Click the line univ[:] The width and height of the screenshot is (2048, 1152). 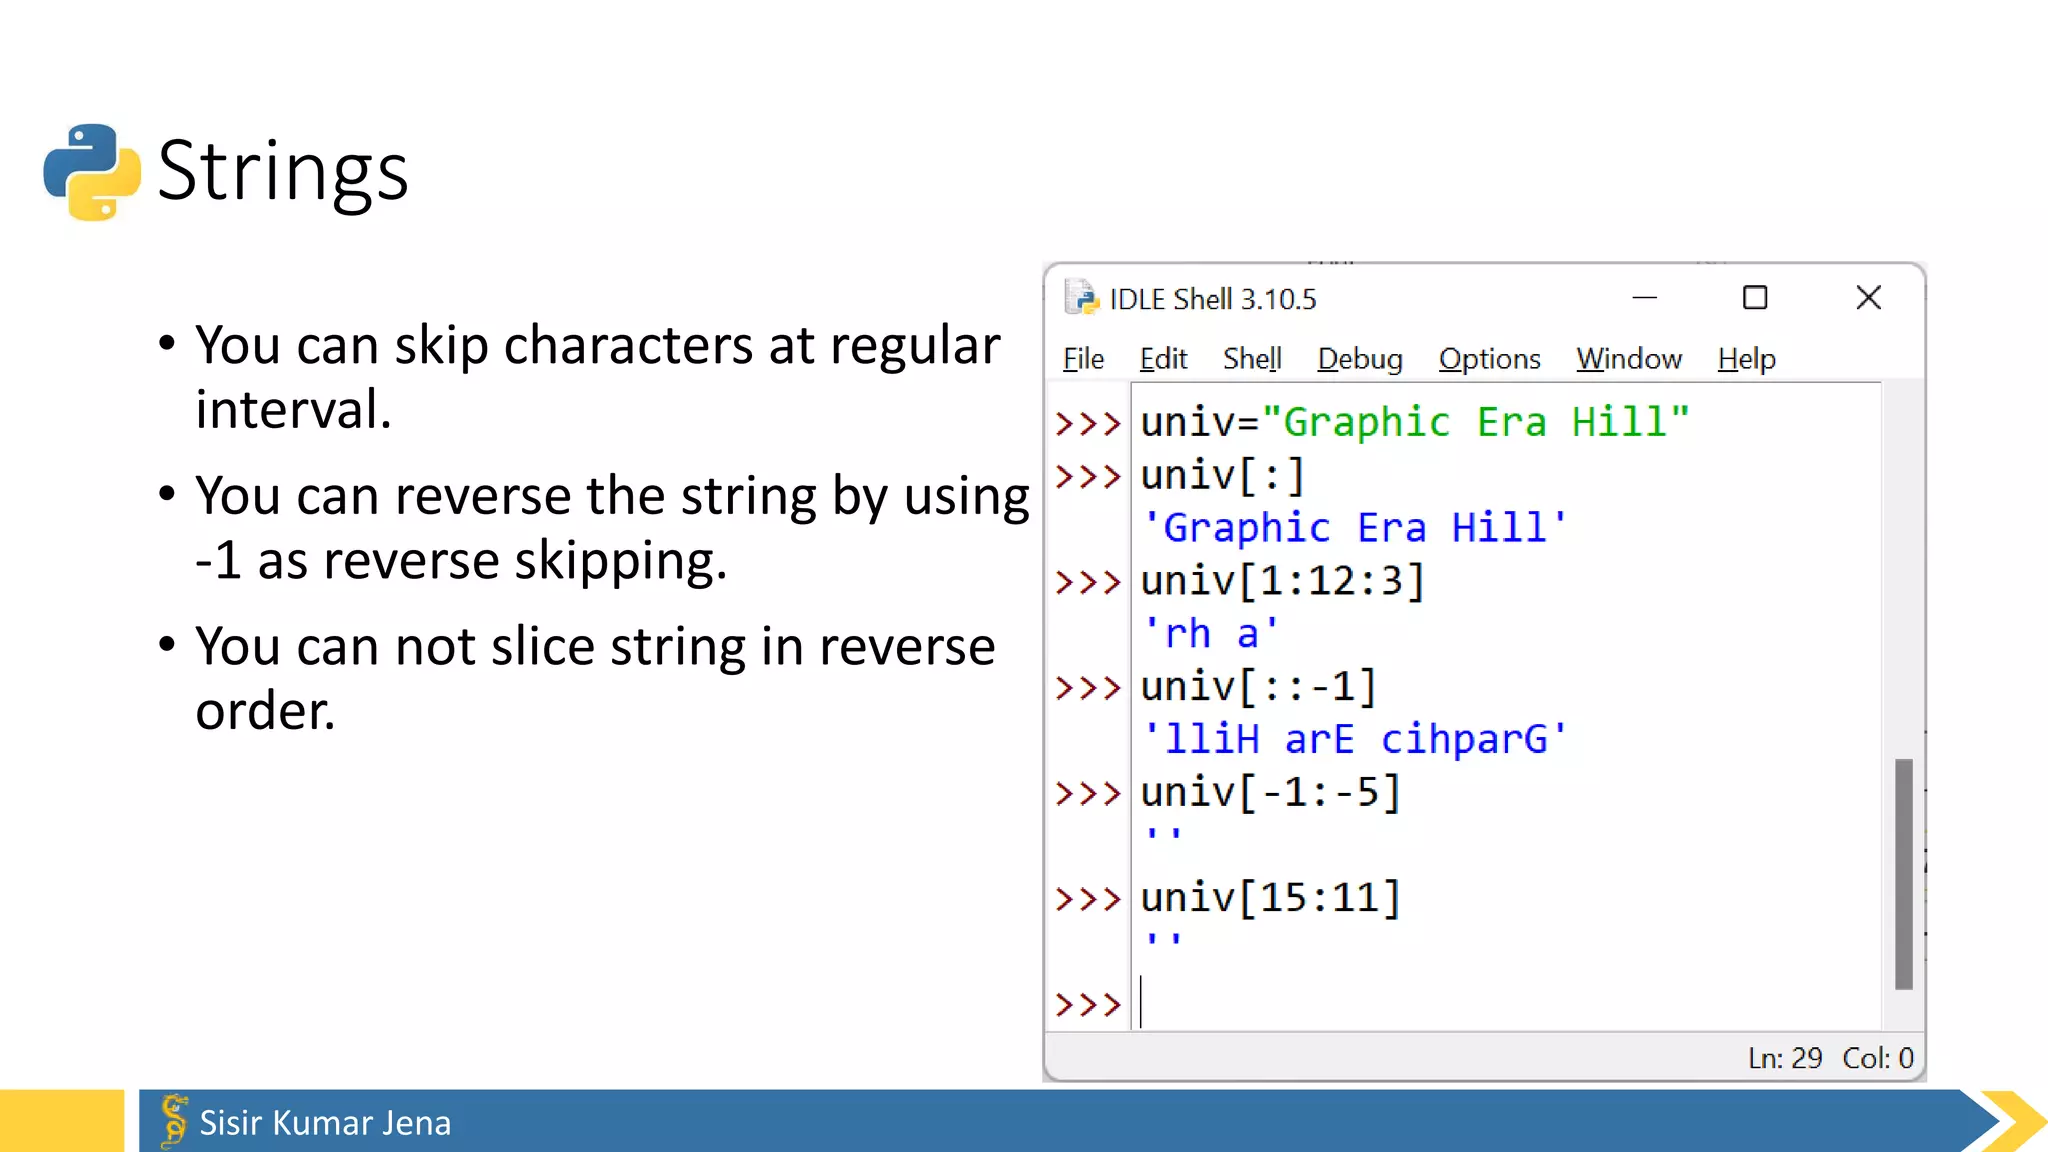click(1223, 475)
